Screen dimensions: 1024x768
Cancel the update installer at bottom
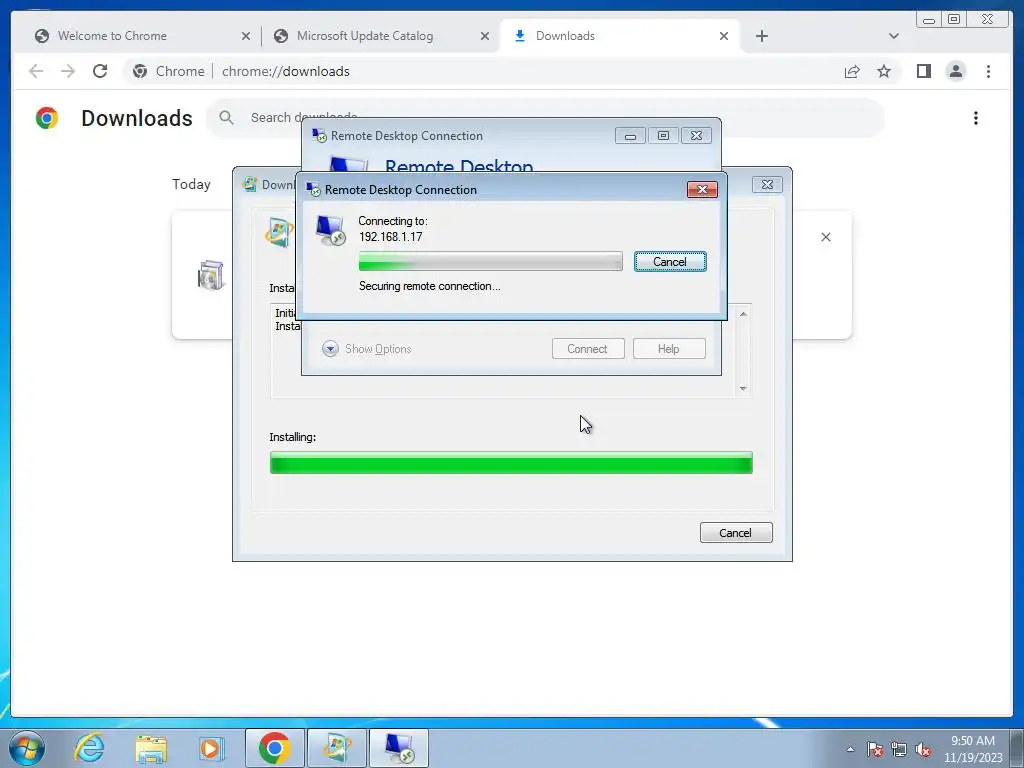click(x=736, y=533)
